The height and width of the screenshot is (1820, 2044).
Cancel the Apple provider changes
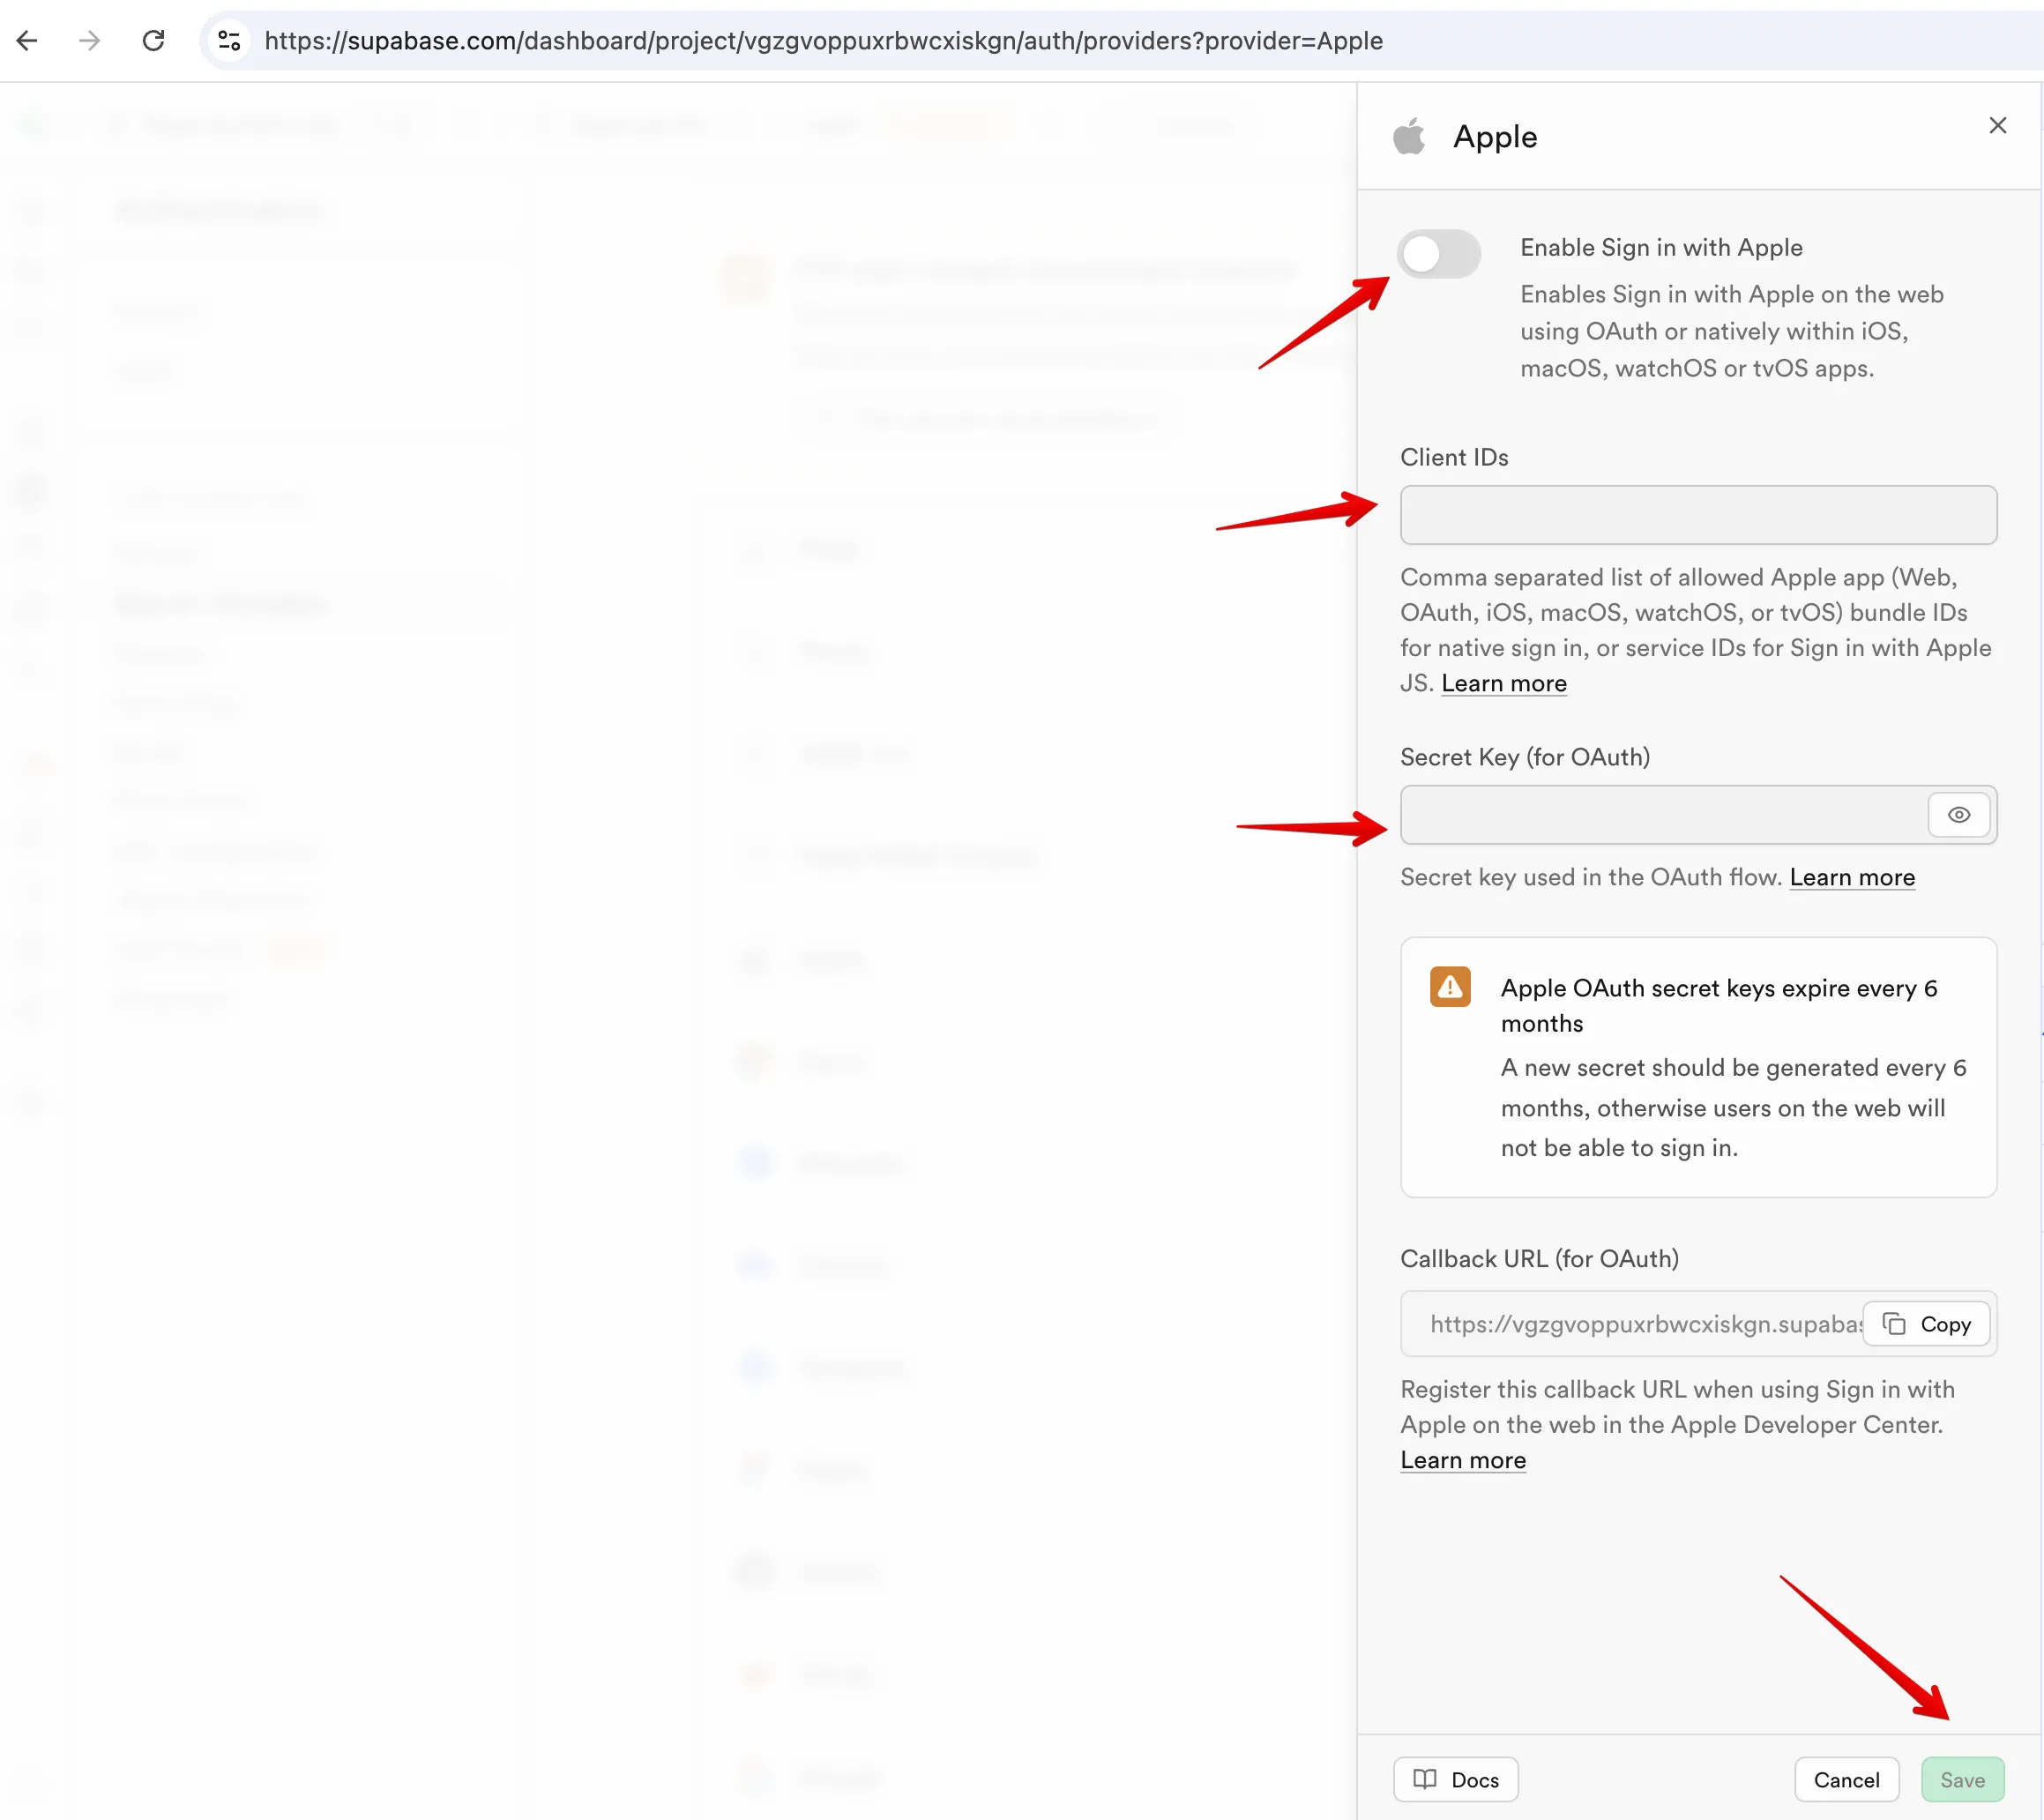[1846, 1780]
